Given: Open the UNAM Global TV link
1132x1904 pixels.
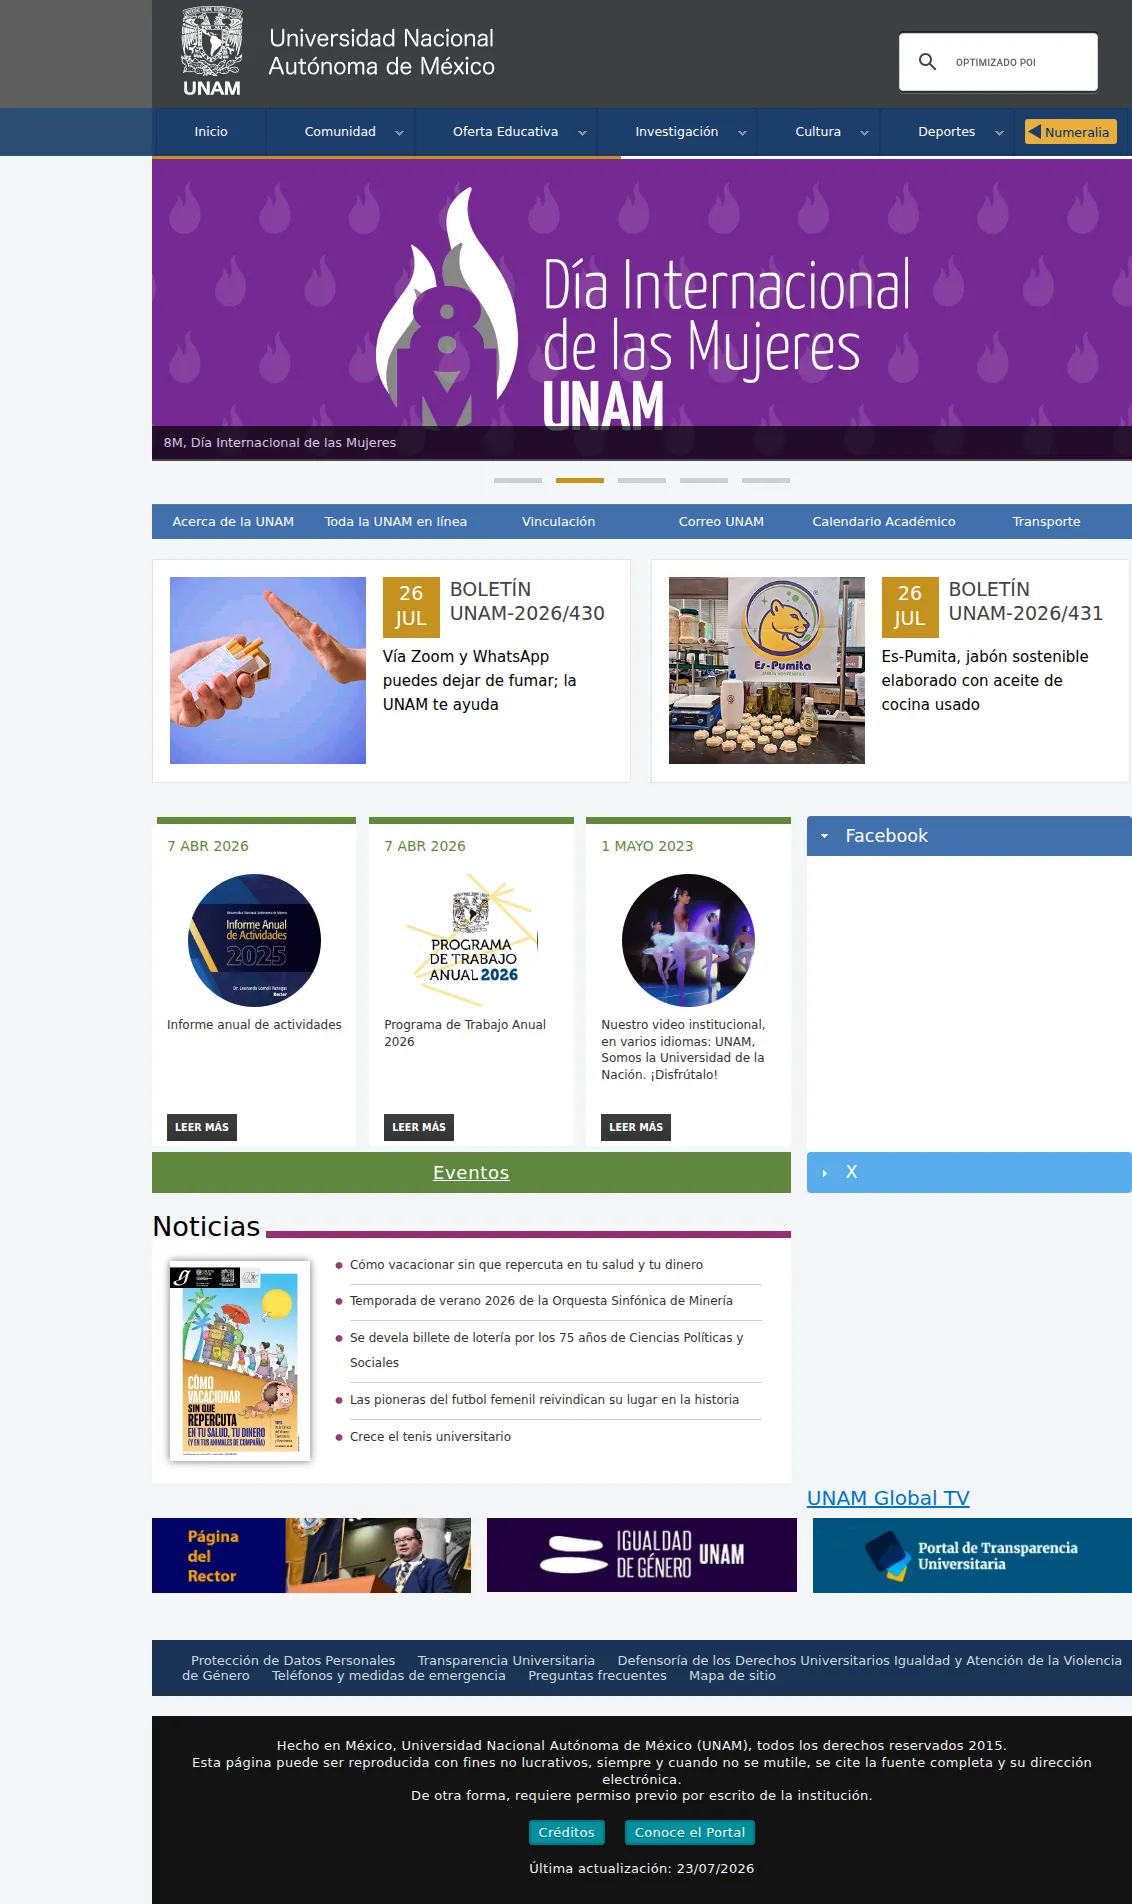Looking at the screenshot, I should click(888, 1498).
